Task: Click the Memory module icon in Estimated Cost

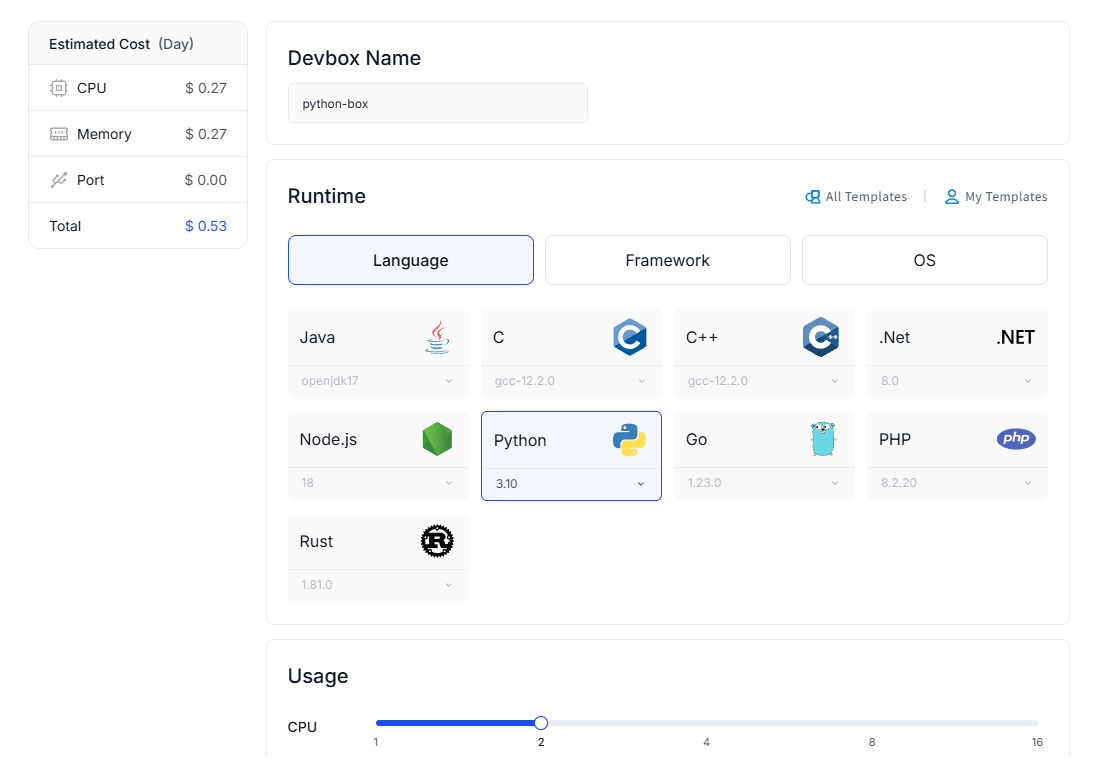Action: (59, 134)
